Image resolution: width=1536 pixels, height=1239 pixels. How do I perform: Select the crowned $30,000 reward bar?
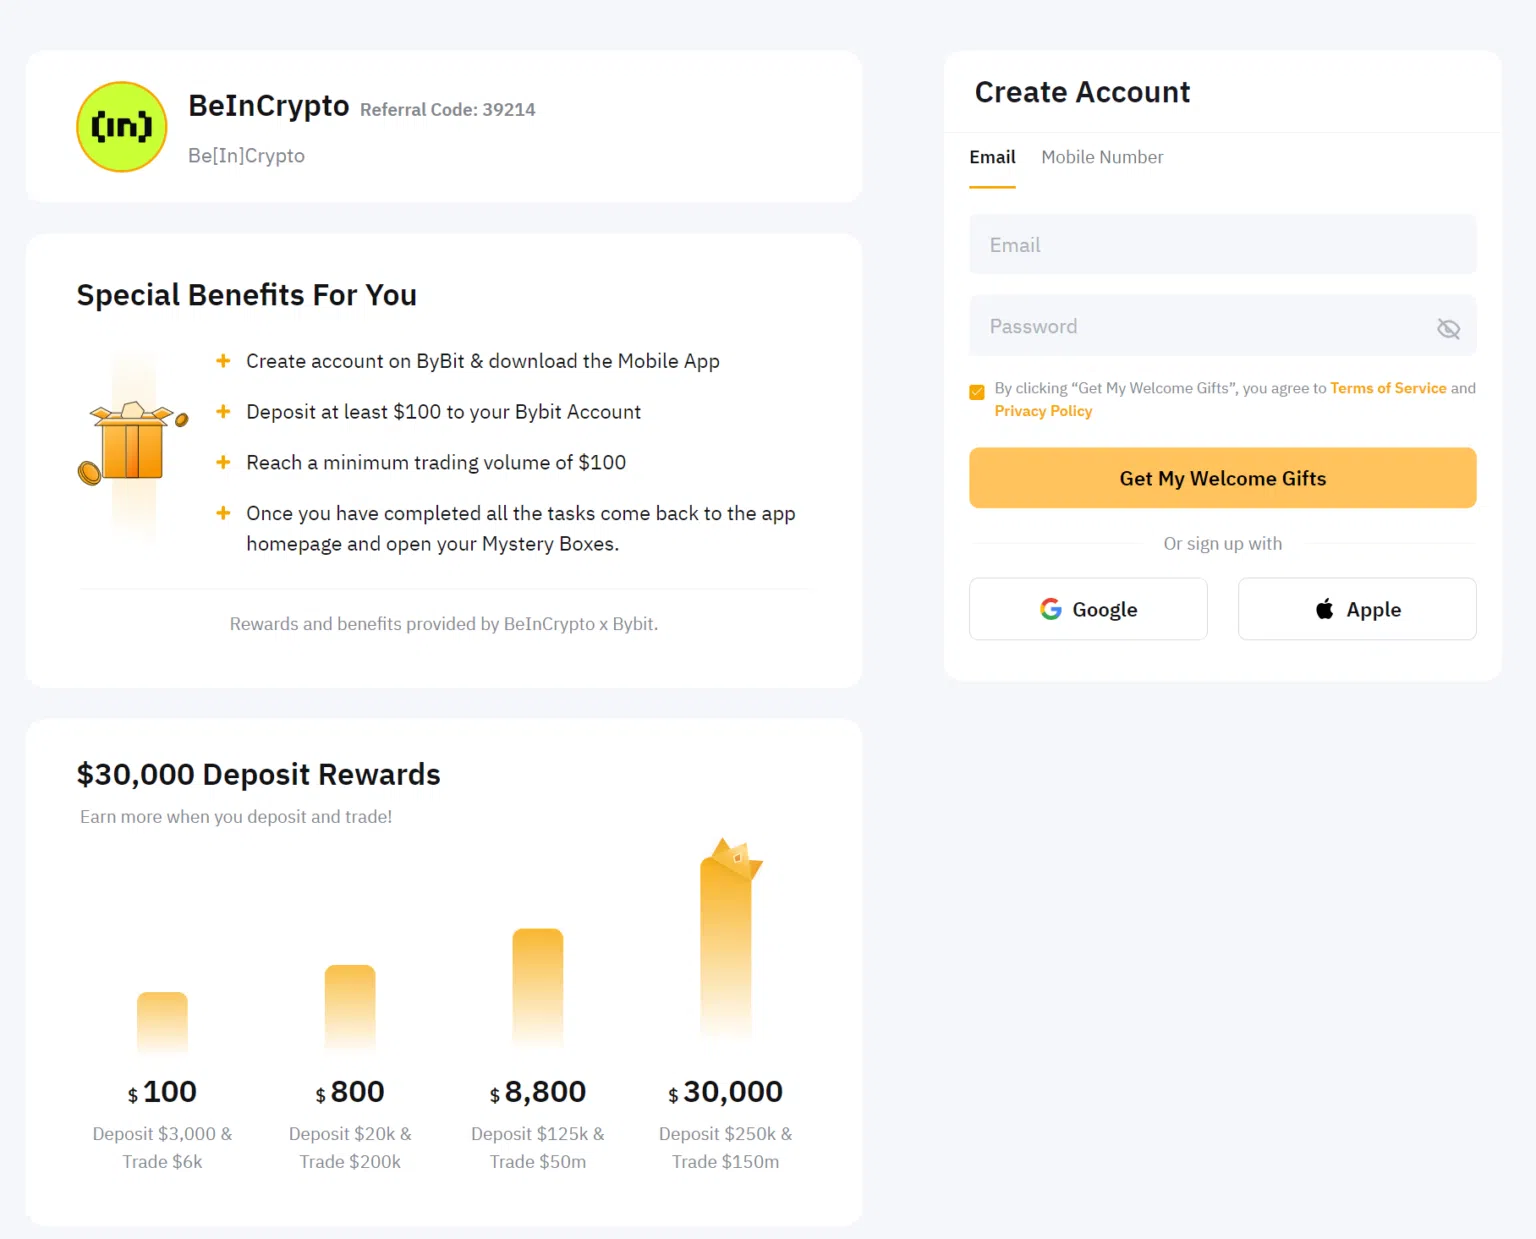(x=727, y=938)
